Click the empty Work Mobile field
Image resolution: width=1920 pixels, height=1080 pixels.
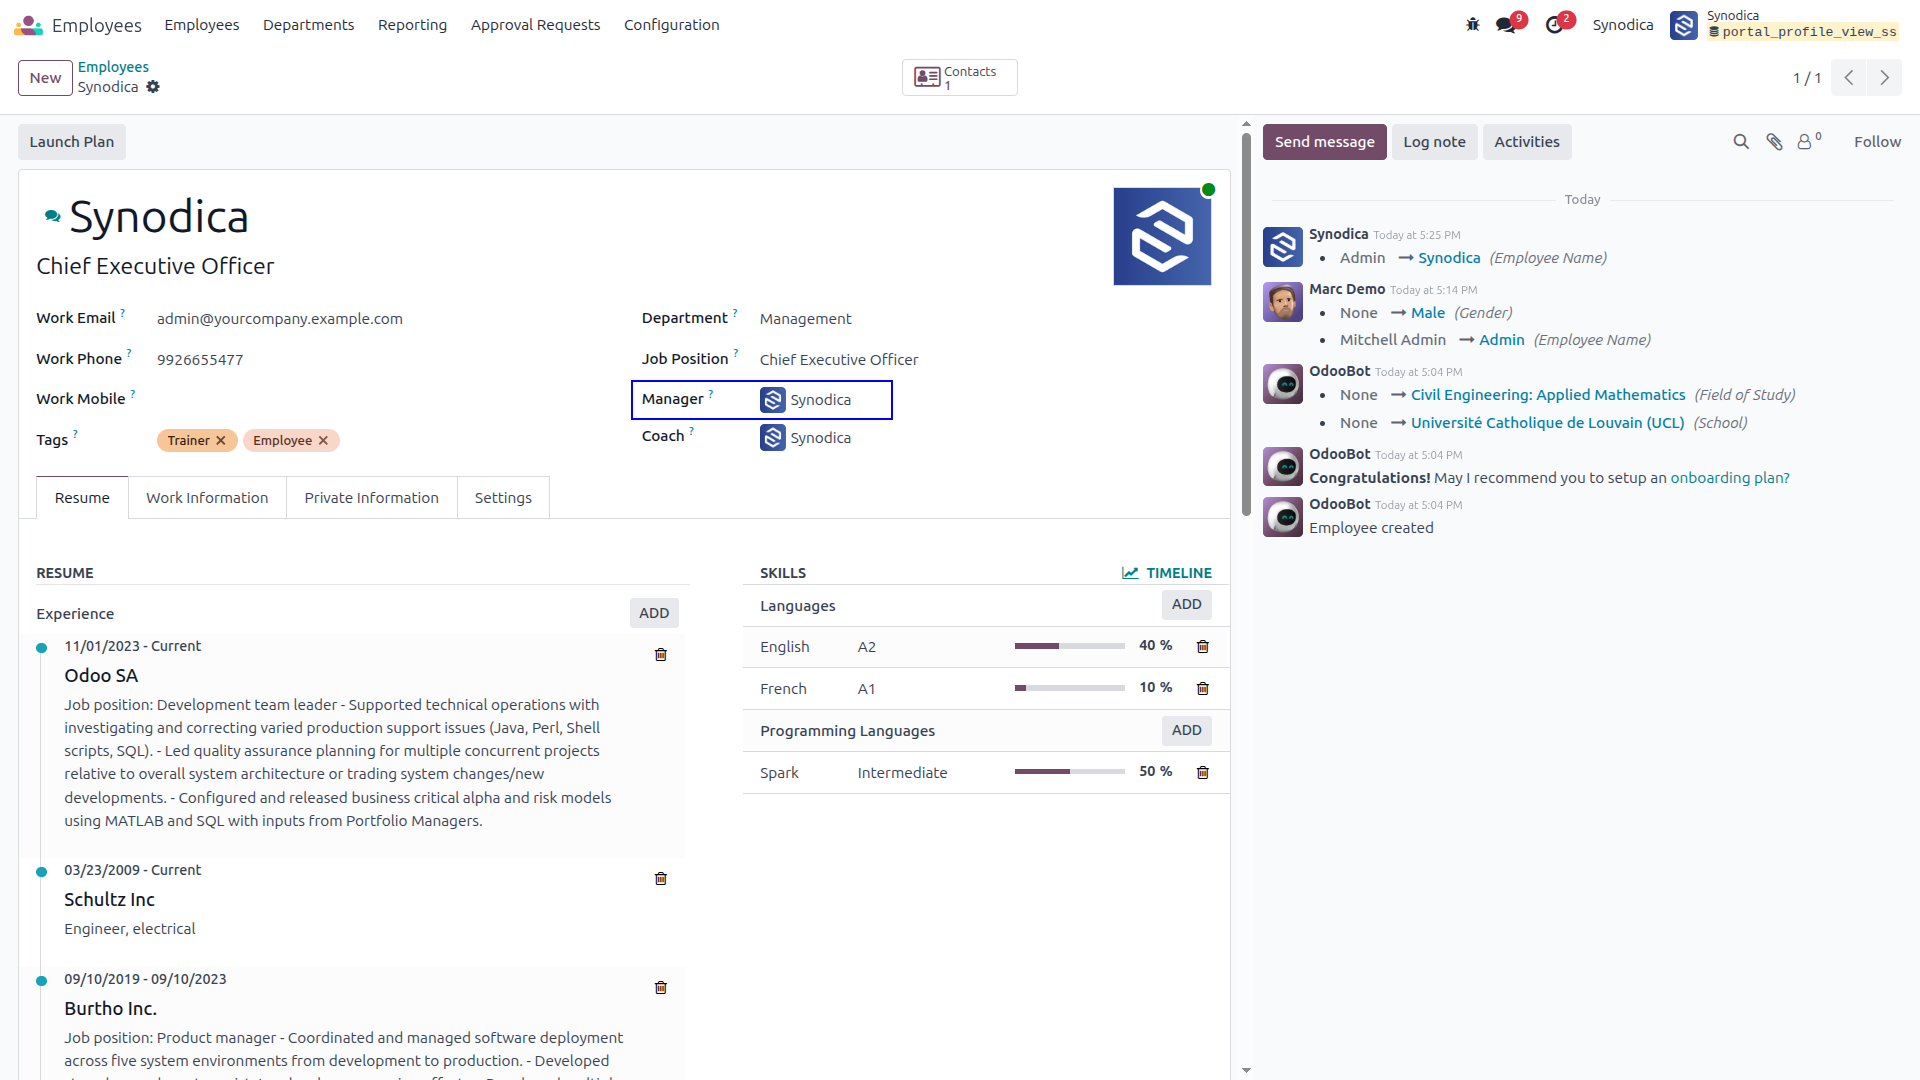click(x=380, y=399)
